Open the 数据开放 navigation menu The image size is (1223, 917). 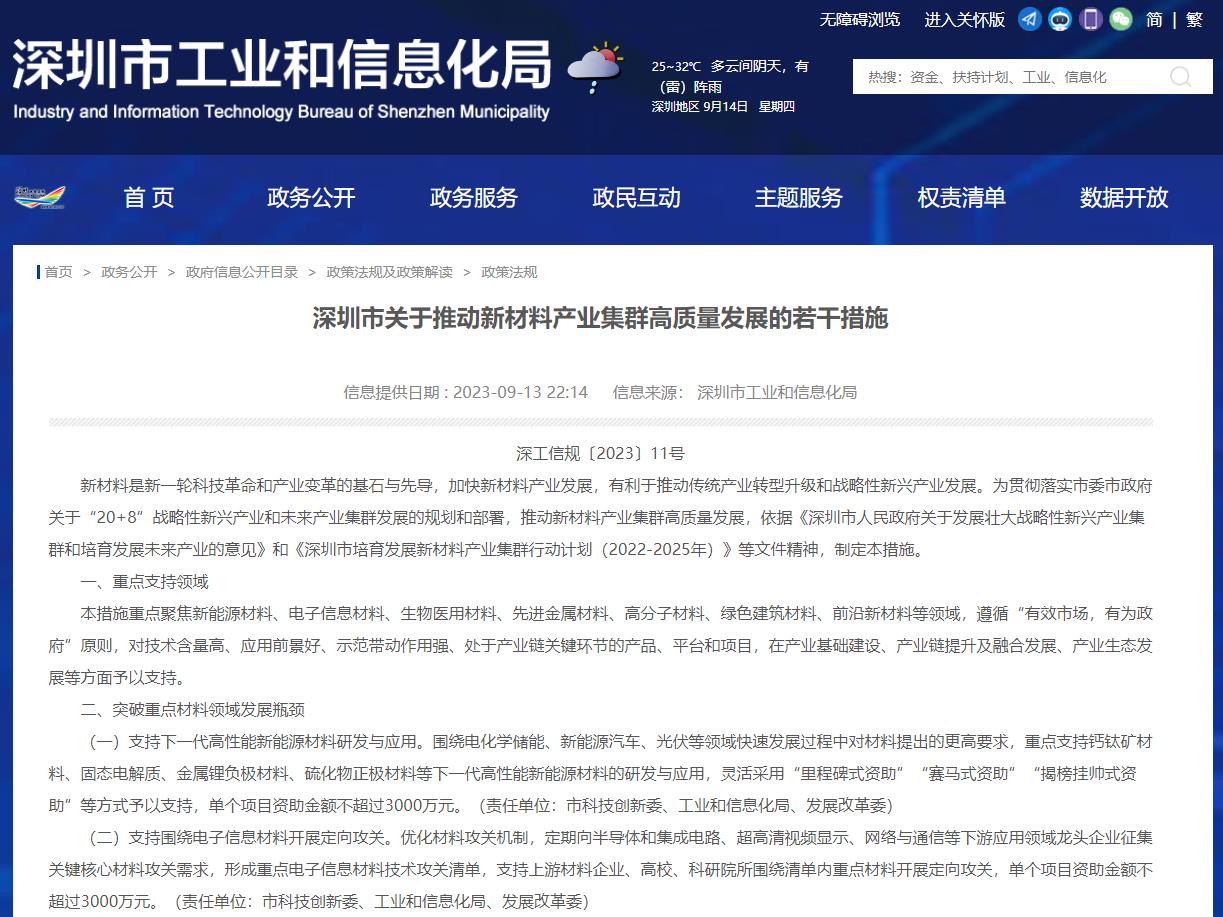click(1124, 198)
